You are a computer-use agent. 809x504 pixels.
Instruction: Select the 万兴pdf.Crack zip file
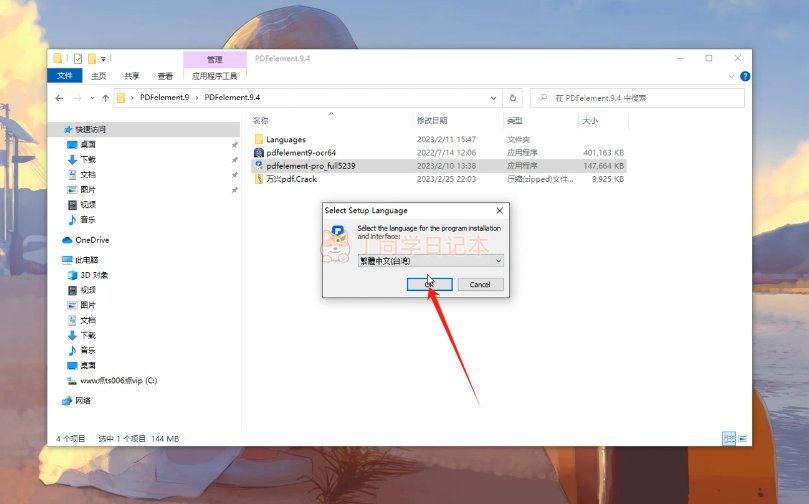pos(292,179)
